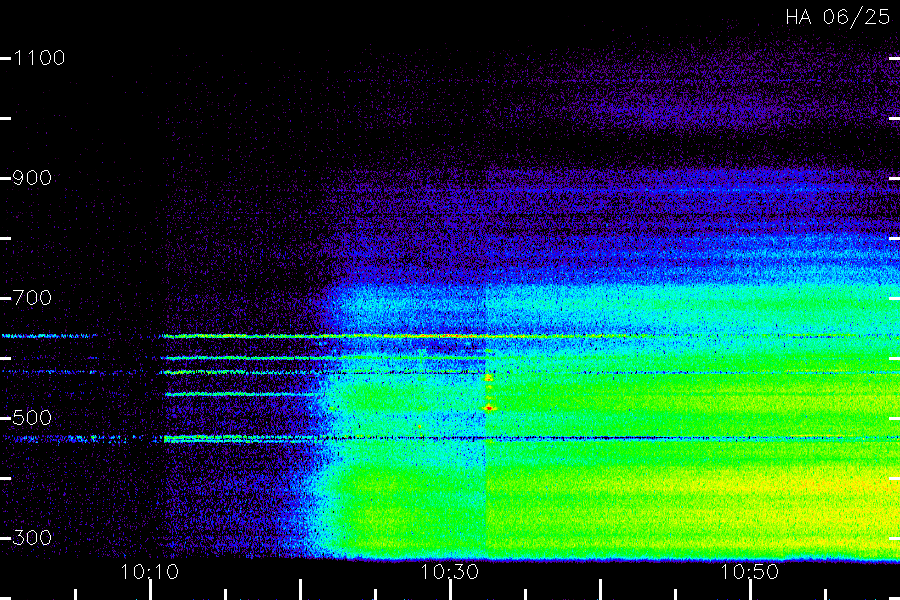Click the 10:50 time axis label
This screenshot has width=900, height=600.
click(x=749, y=572)
